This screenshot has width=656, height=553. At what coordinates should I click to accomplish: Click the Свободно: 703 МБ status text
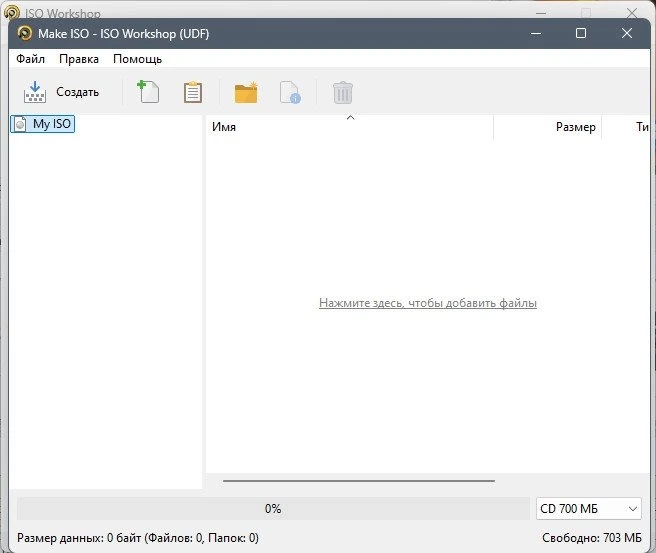(x=592, y=538)
